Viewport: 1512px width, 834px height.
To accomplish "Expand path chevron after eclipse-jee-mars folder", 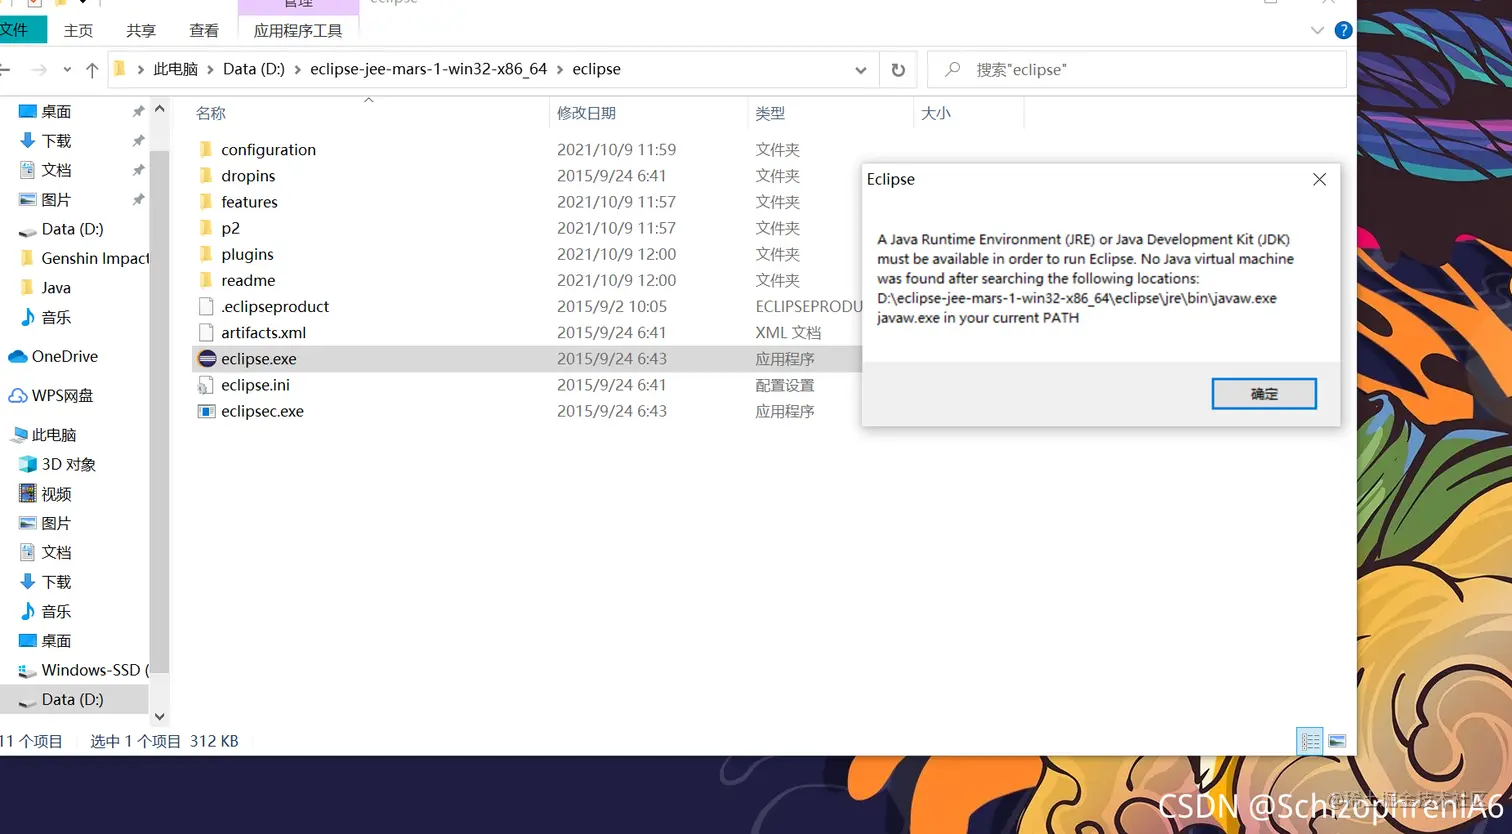I will pos(560,70).
